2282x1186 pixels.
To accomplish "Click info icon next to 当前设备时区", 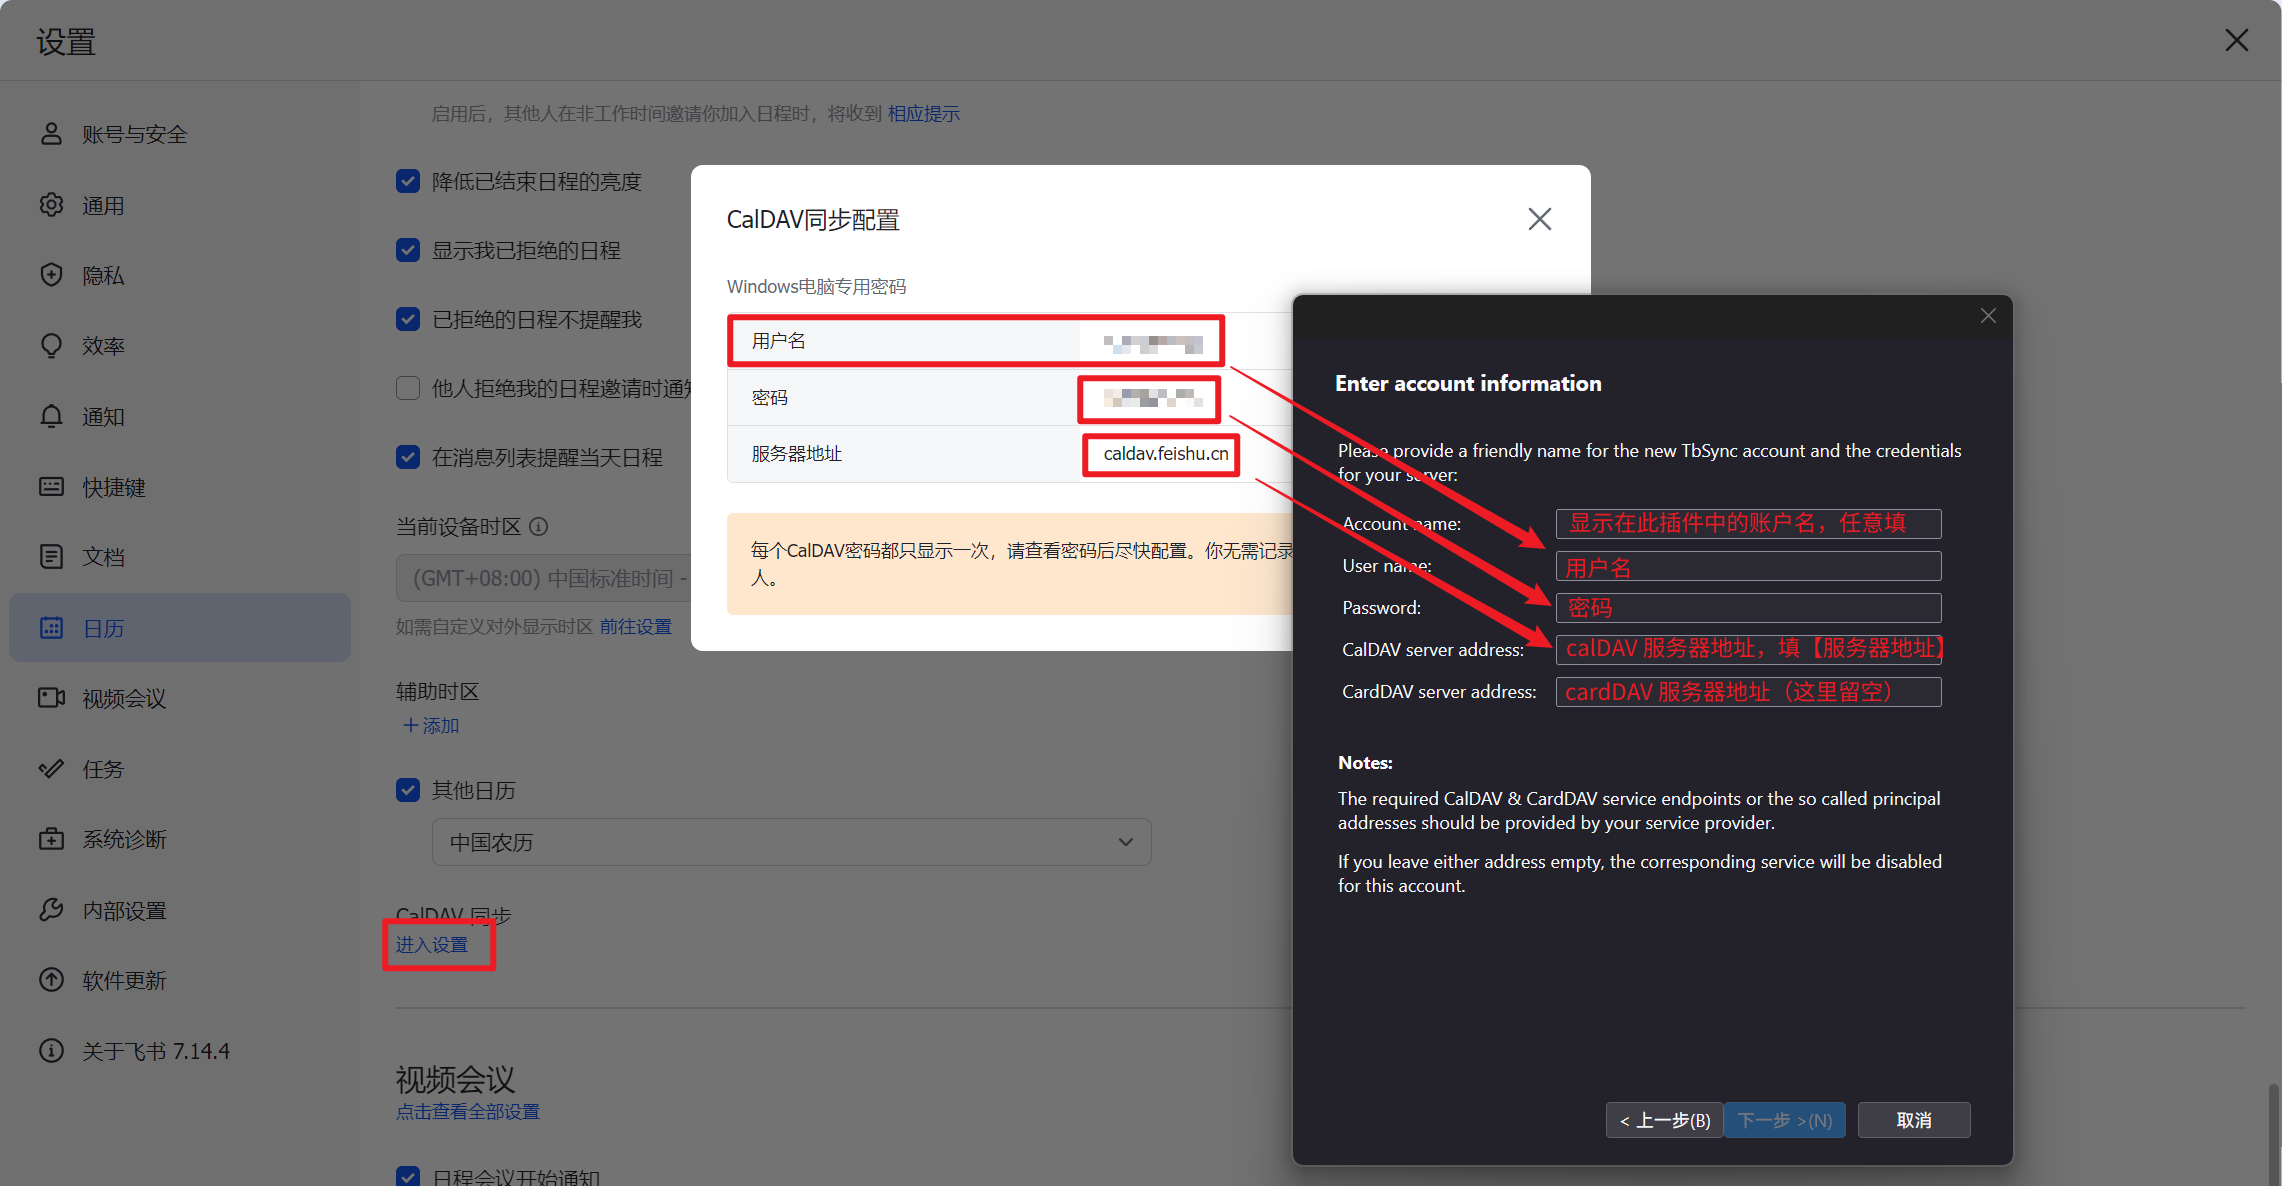I will click(x=538, y=526).
